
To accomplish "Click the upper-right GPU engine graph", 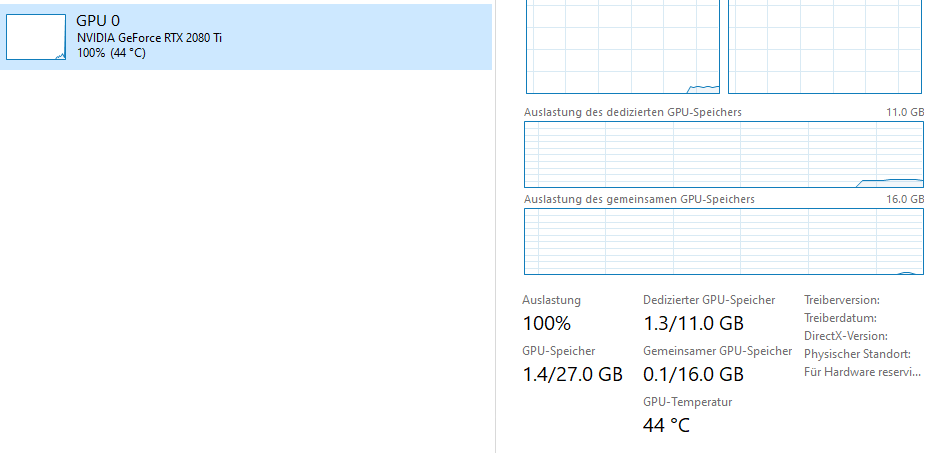I will [825, 47].
